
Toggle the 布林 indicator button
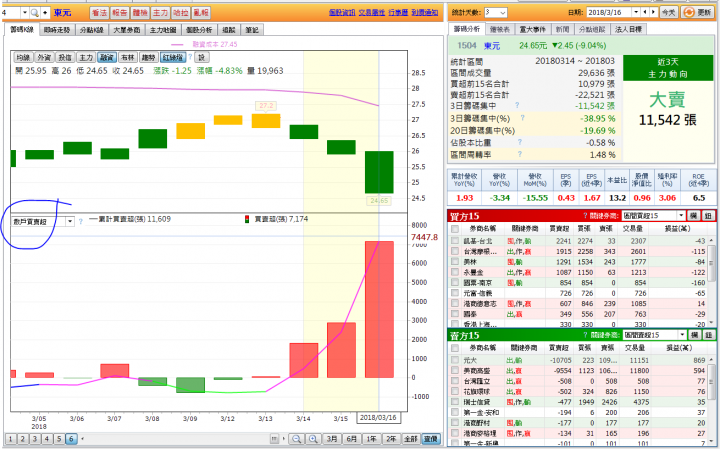coord(127,57)
